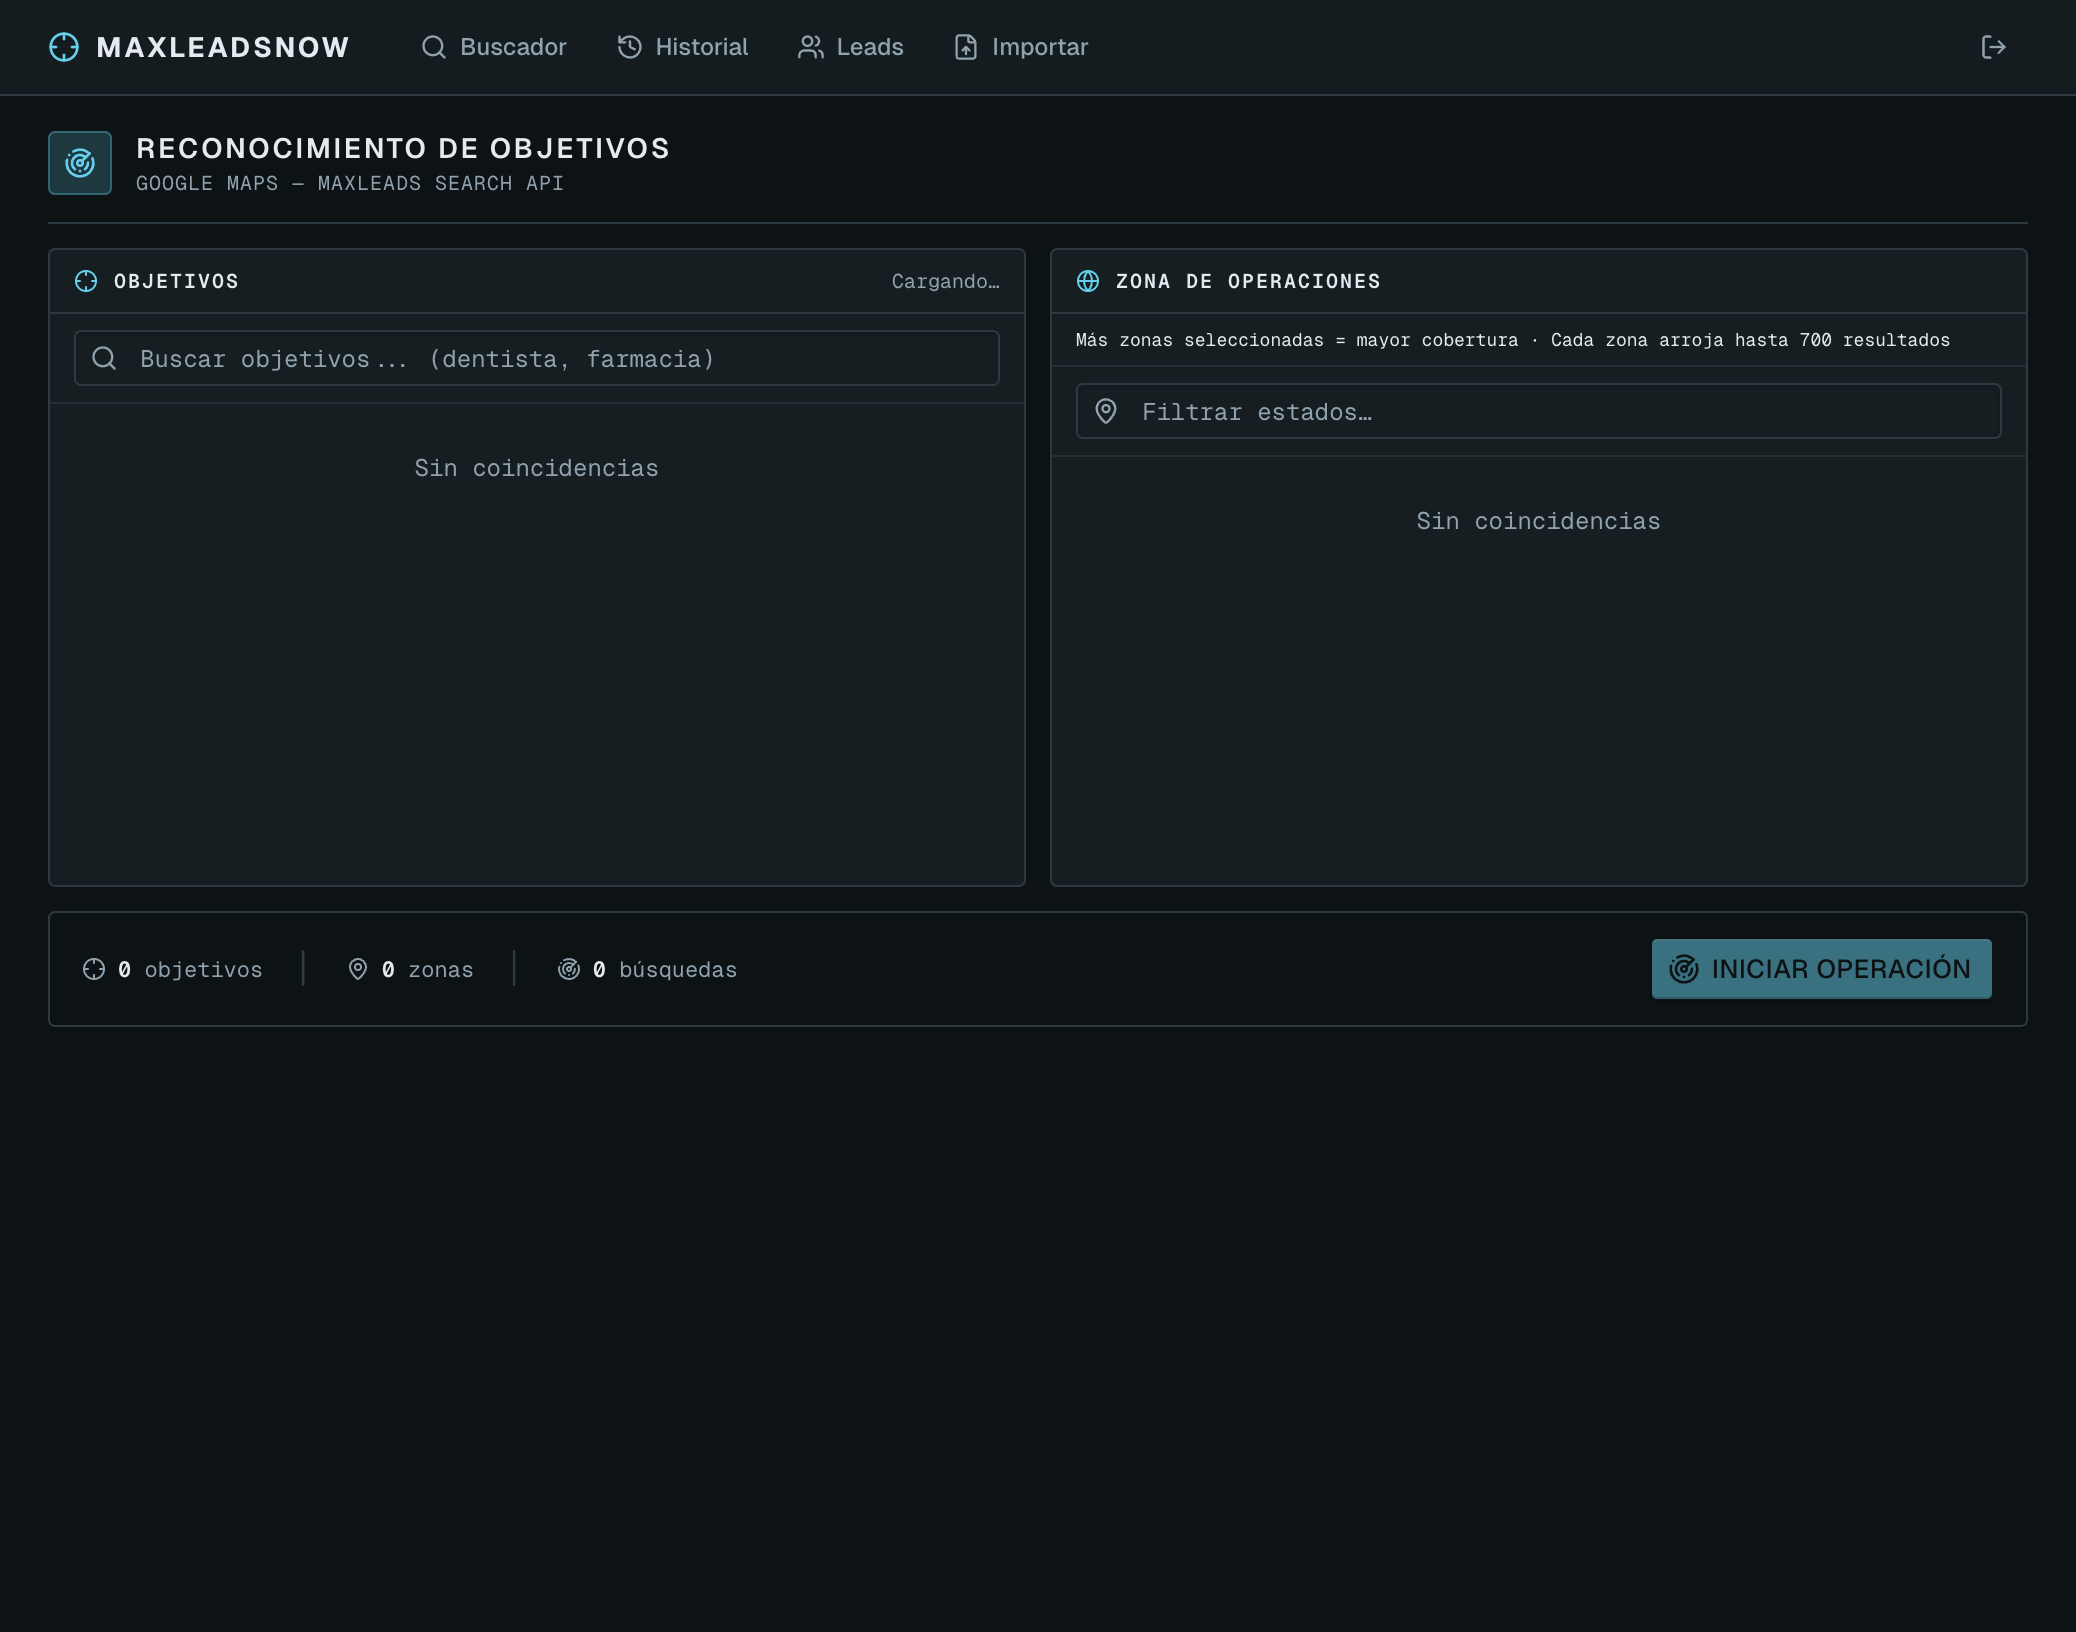Viewport: 2076px width, 1632px height.
Task: Focus the Filtrar estados input field
Action: 1560,411
